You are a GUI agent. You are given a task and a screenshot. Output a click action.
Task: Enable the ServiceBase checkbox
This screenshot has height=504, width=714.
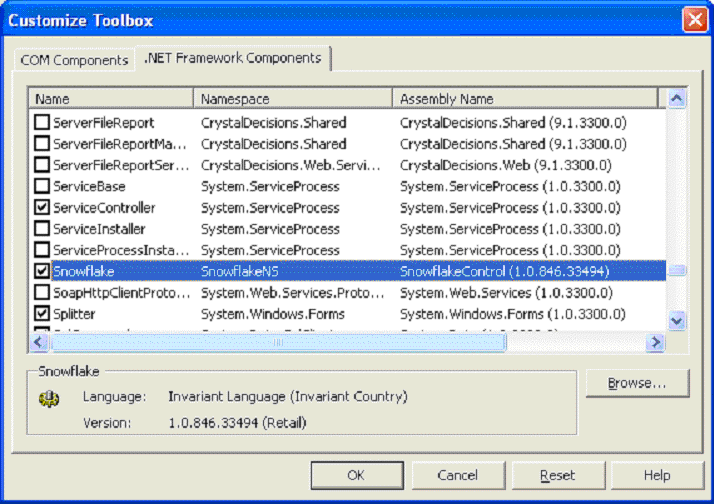pyautogui.click(x=42, y=186)
